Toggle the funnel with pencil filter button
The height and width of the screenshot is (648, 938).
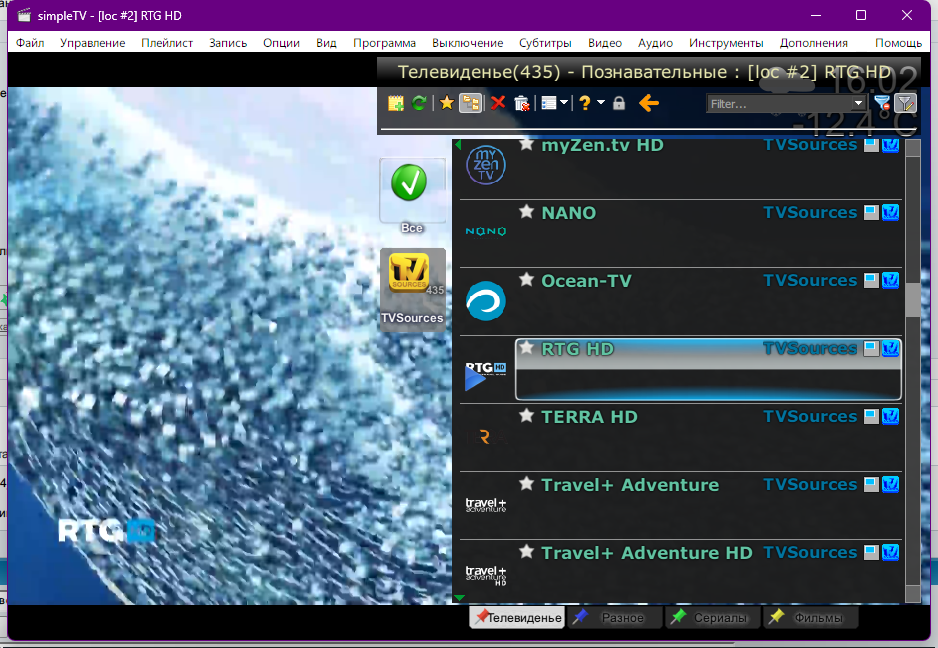tap(905, 104)
